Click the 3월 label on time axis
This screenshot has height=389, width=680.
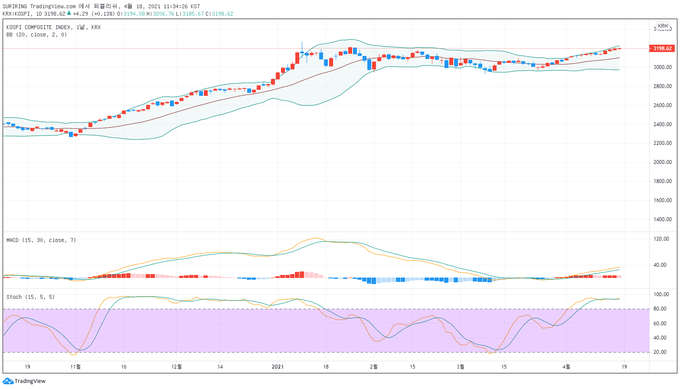pyautogui.click(x=461, y=367)
